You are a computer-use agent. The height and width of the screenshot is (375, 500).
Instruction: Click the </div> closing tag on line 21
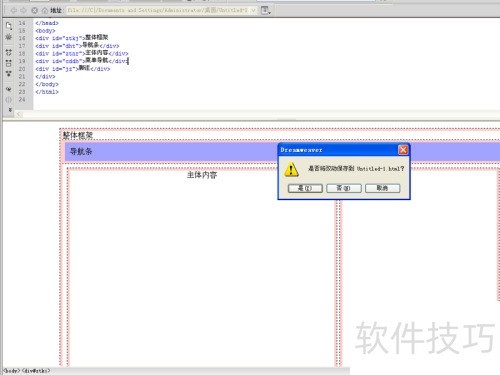[45, 76]
